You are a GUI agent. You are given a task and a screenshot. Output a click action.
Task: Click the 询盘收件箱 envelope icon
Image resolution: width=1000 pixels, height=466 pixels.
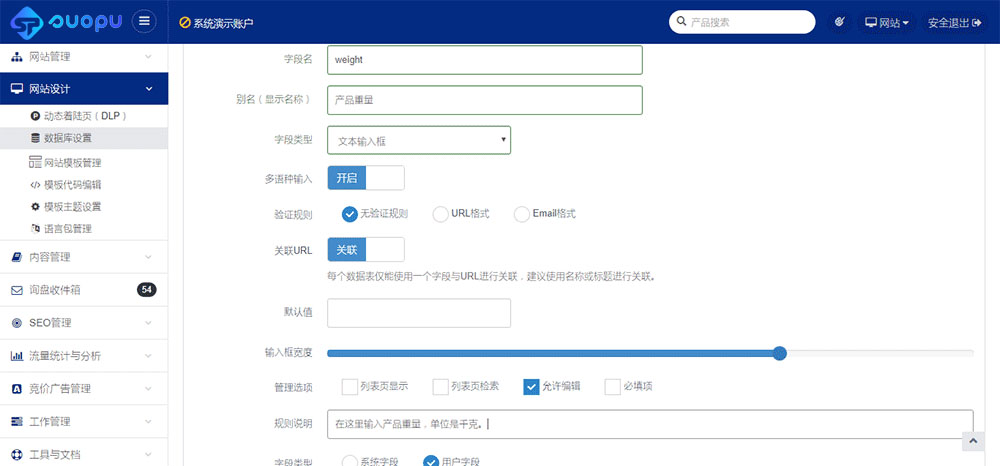coord(17,290)
